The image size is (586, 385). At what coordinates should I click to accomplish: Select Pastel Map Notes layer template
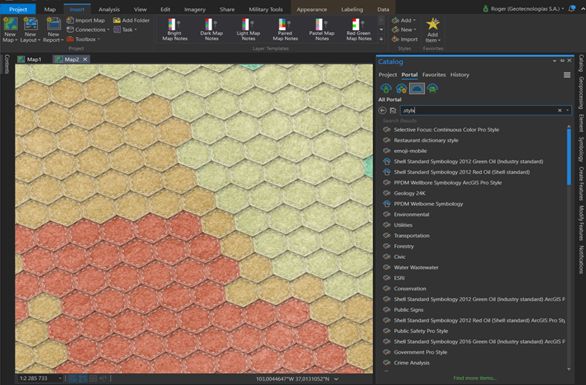(x=322, y=30)
